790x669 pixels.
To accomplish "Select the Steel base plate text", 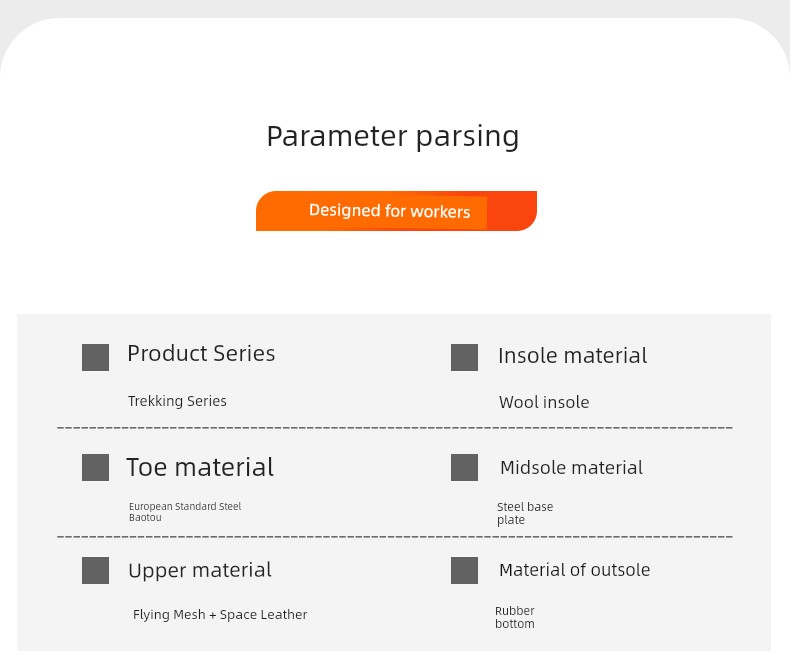I will 525,513.
